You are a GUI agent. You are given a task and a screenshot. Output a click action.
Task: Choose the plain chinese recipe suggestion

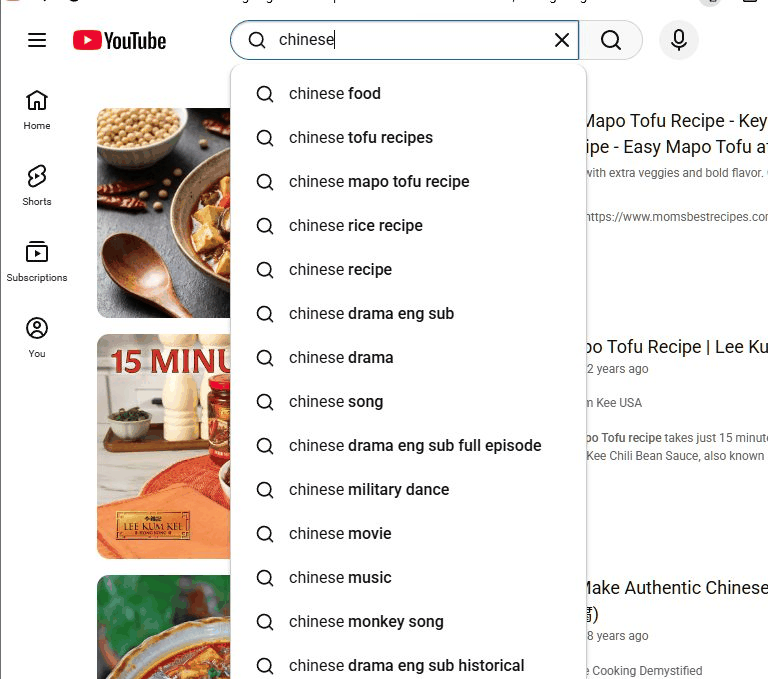(408, 269)
